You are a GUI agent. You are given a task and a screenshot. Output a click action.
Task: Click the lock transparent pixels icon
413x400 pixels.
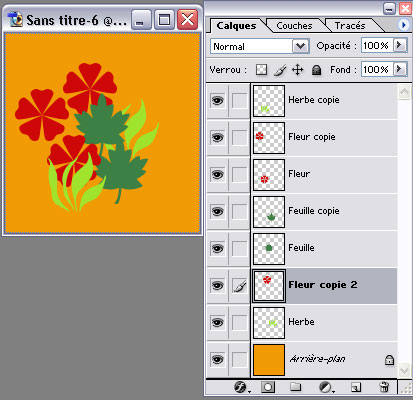click(x=261, y=70)
